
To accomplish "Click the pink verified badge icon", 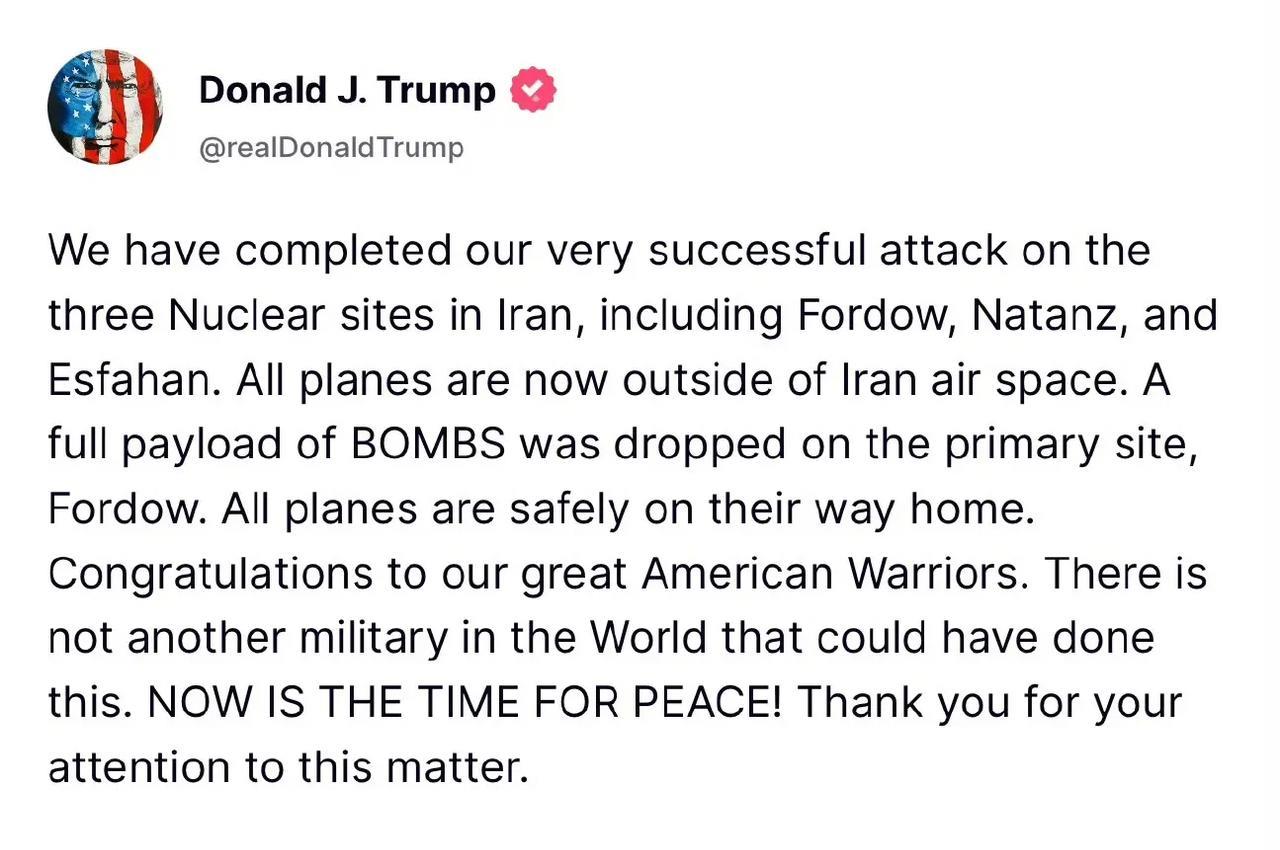I will 533,91.
